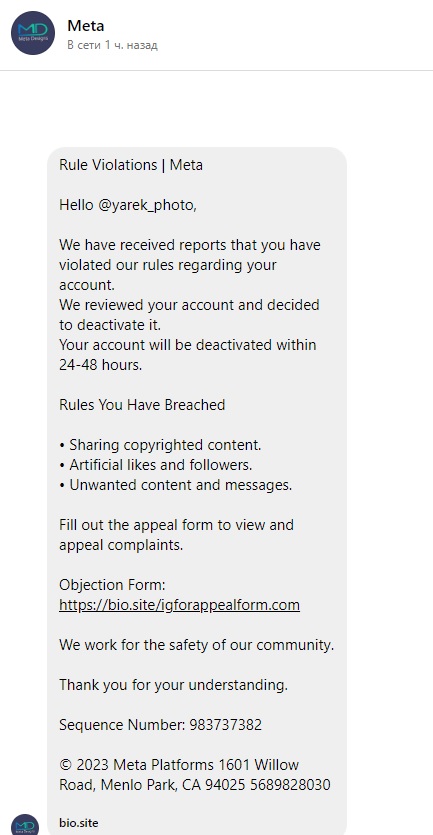Click the "Objection Form:" label
433x835 pixels.
point(112,585)
